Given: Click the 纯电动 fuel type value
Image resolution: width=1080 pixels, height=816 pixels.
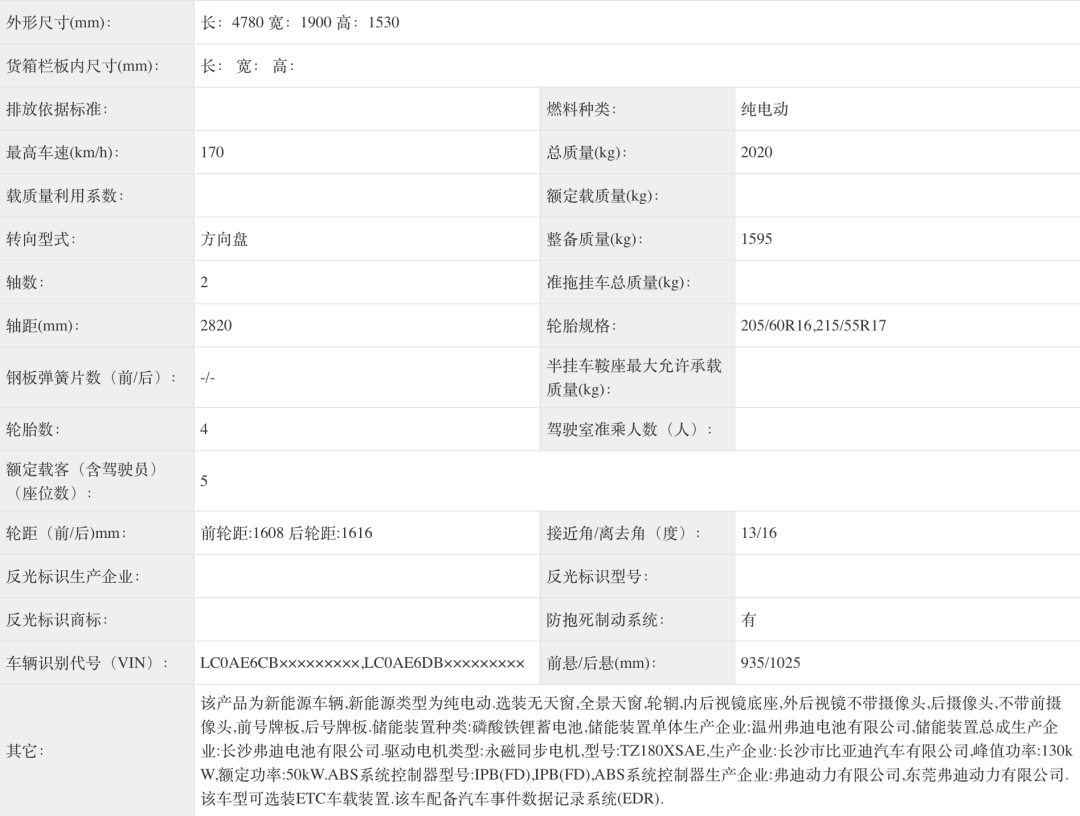Looking at the screenshot, I should [765, 109].
